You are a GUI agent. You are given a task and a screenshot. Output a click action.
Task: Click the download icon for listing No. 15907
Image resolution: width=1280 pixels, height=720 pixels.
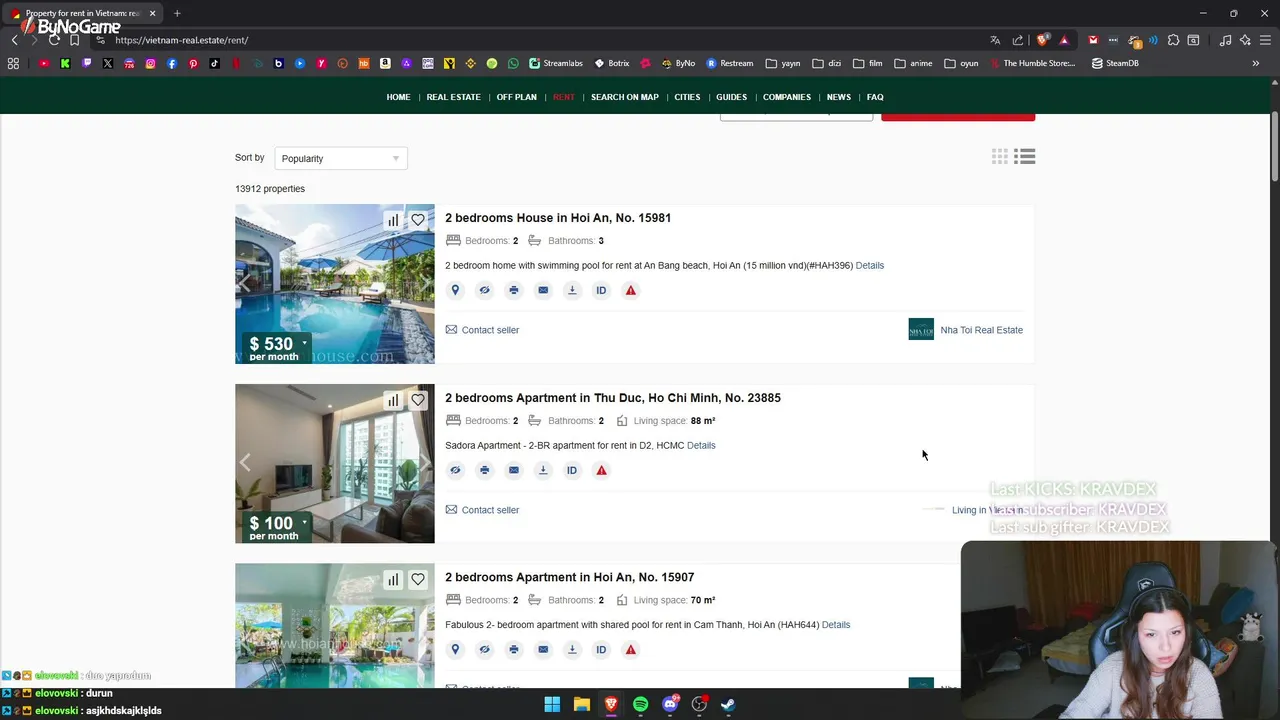pos(572,649)
